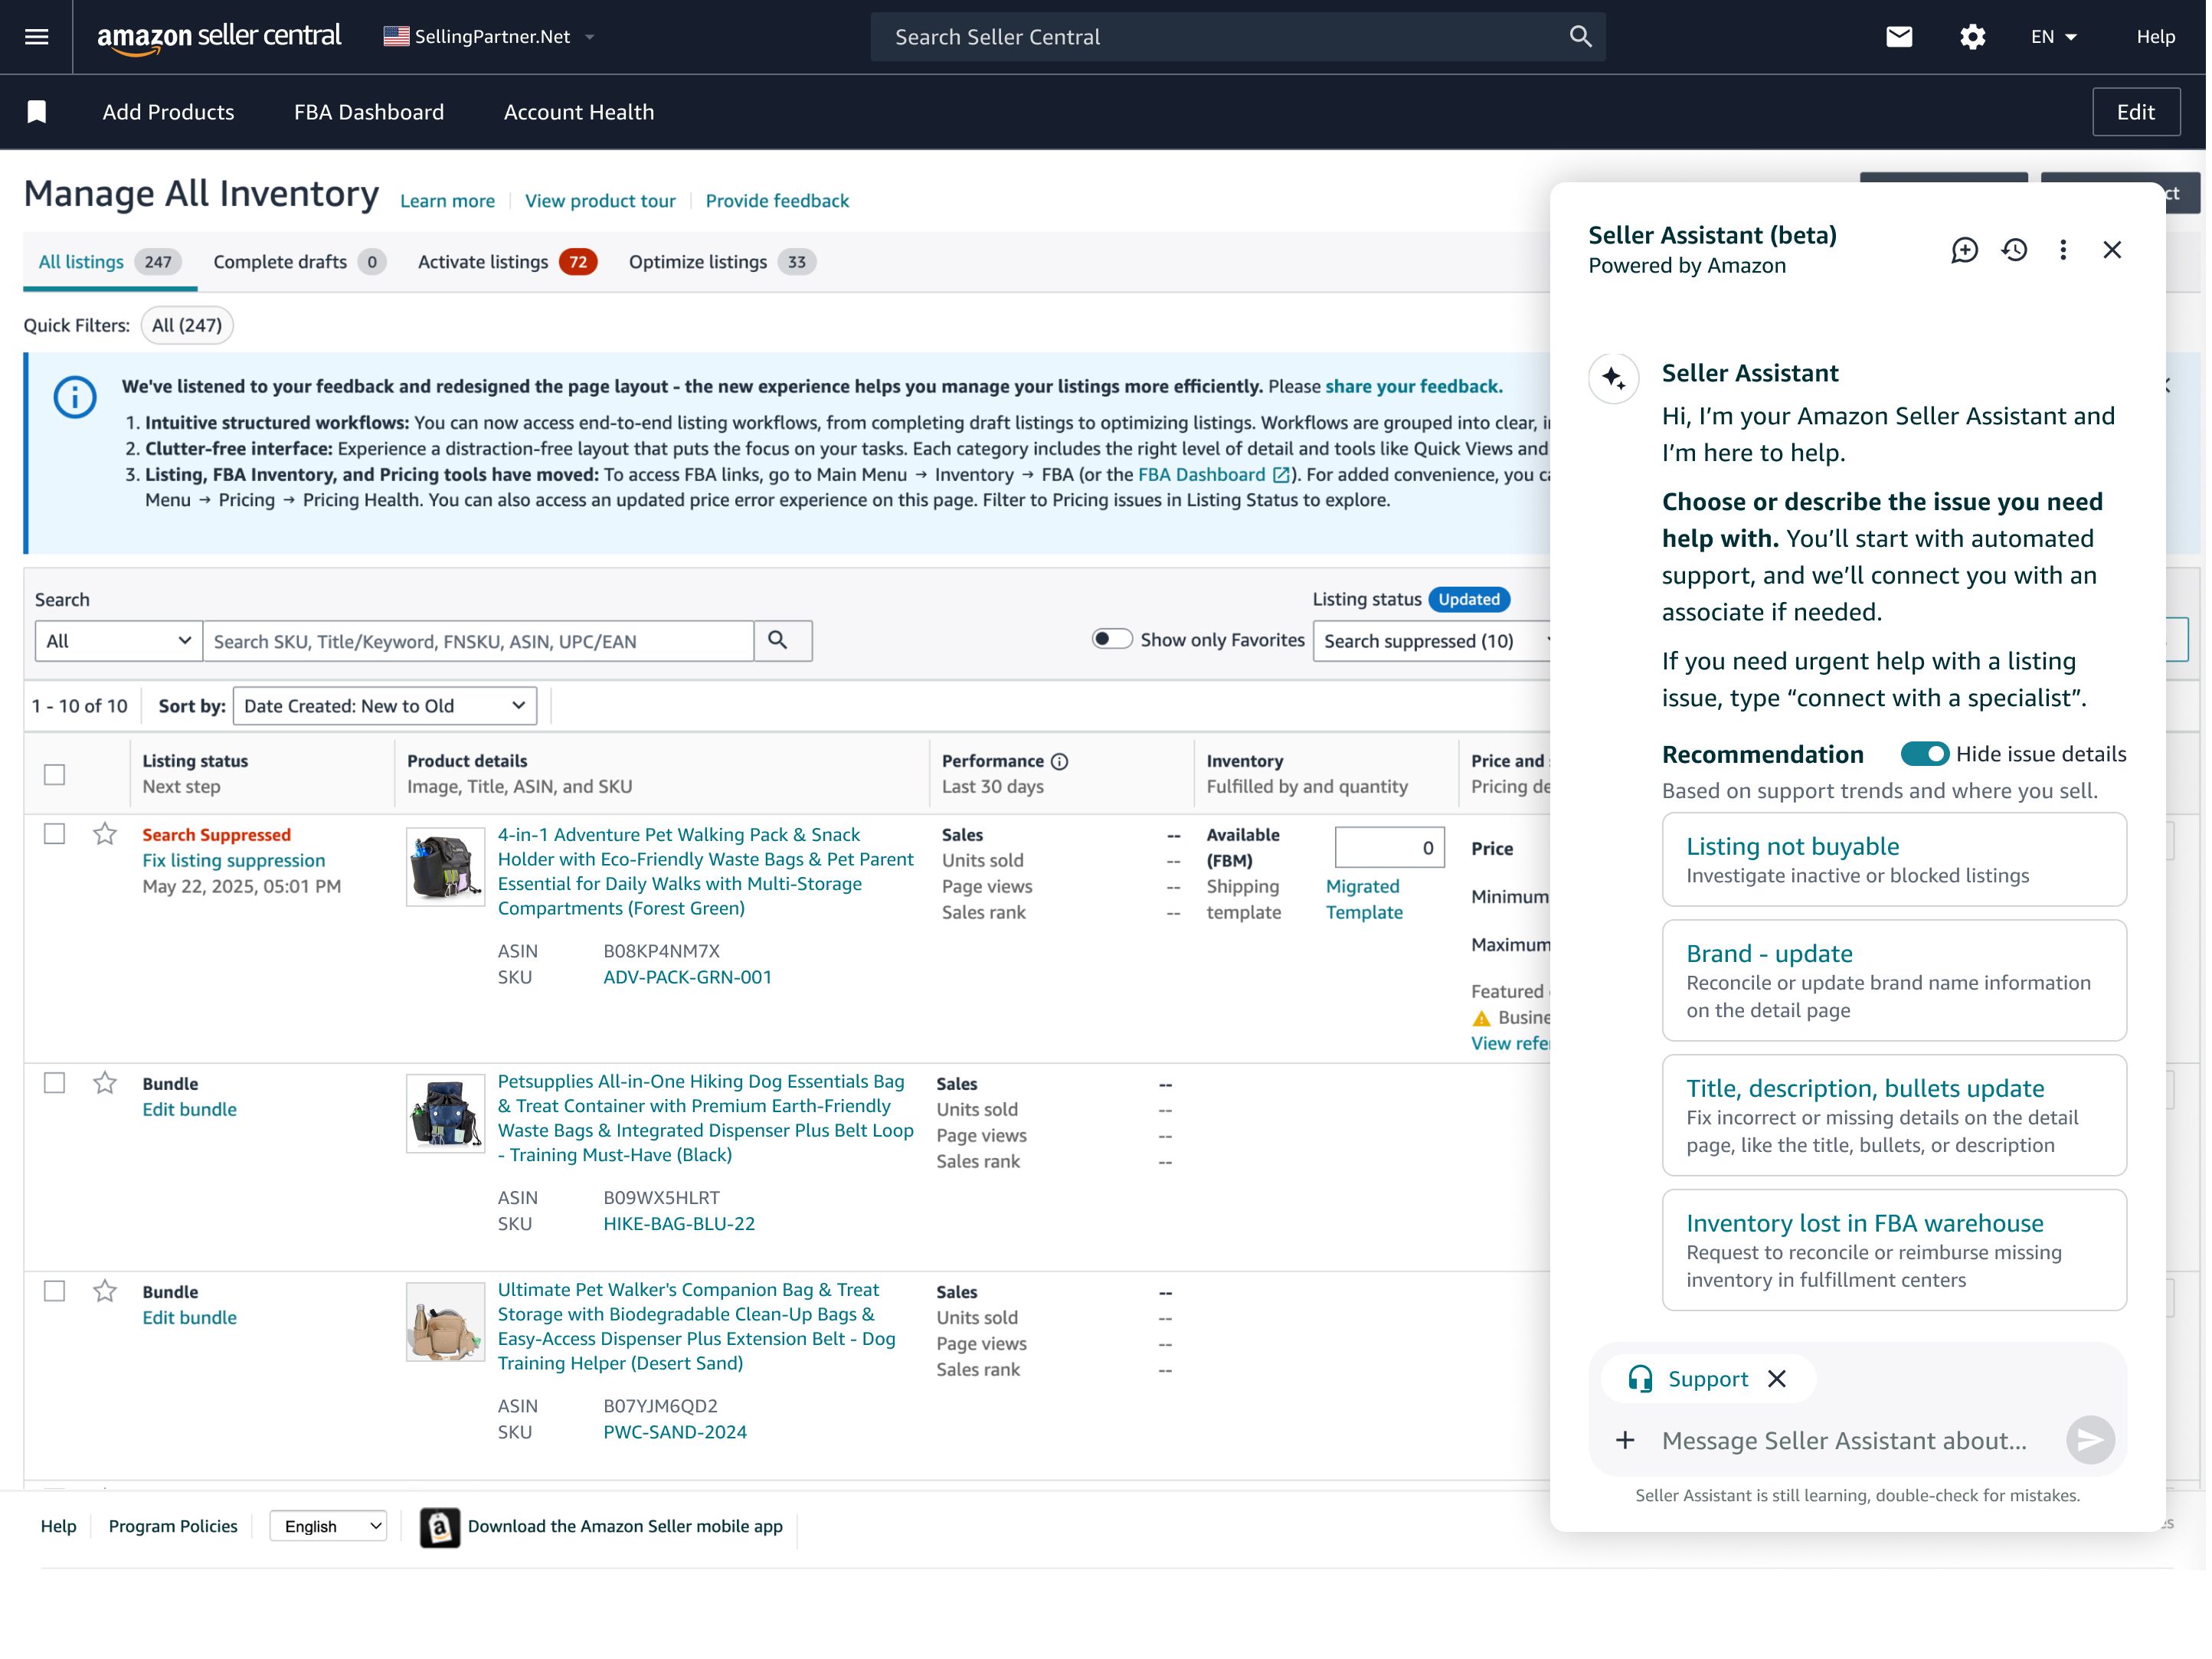2212x1659 pixels.
Task: Start a new chat in Seller Assistant
Action: pos(1964,250)
